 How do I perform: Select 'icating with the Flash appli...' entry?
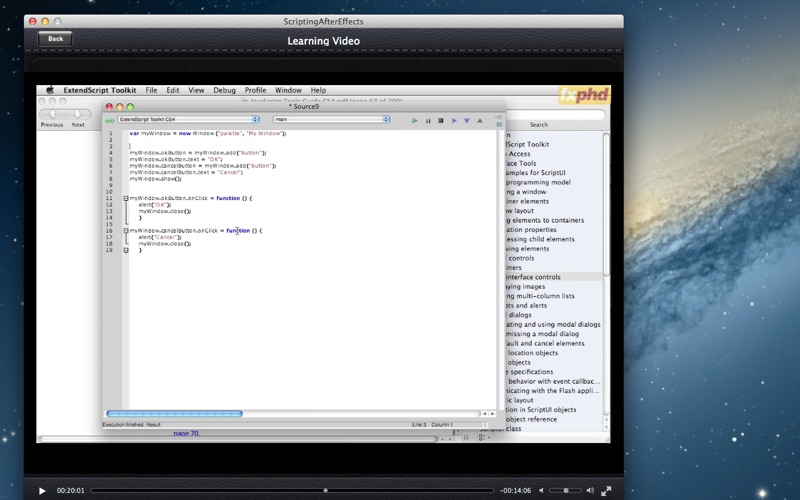553,390
